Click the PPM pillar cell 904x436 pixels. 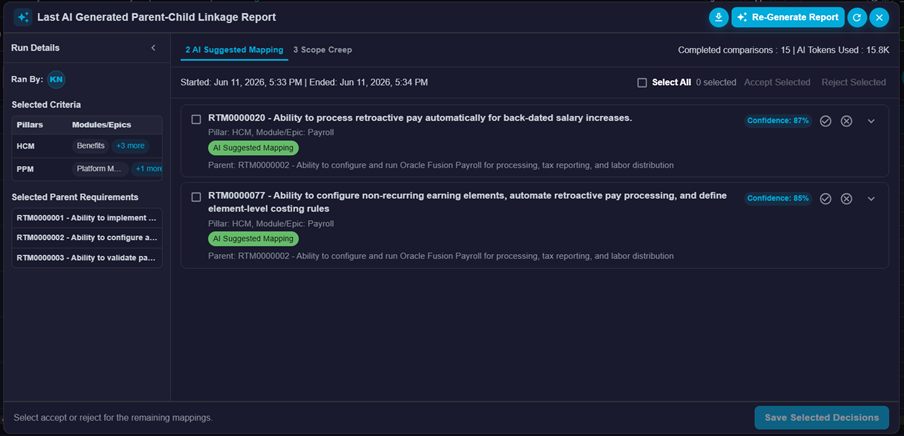[25, 169]
